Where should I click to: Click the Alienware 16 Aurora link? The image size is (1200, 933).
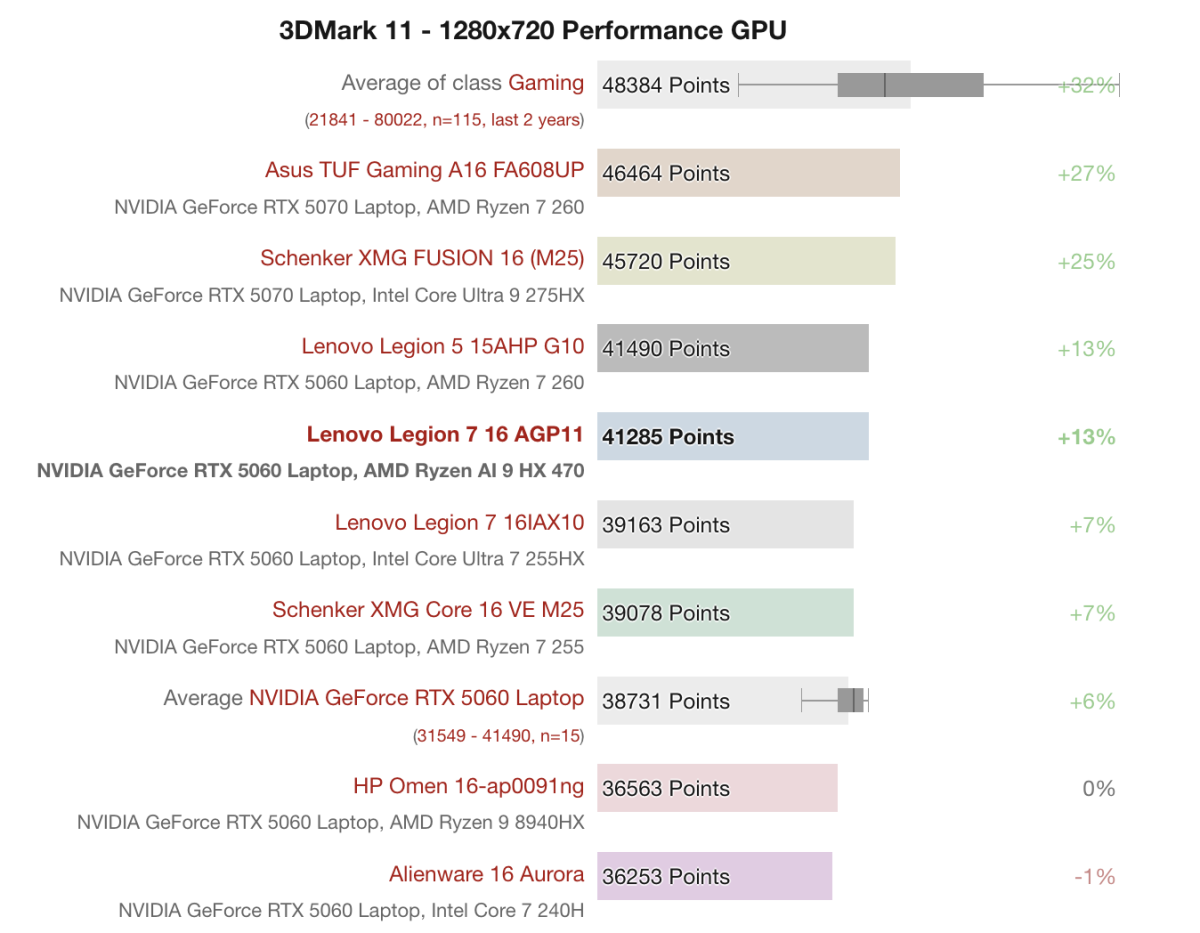click(x=486, y=874)
